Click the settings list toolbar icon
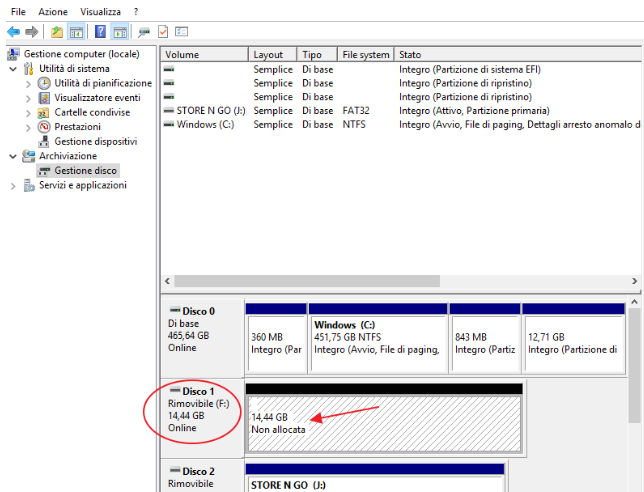Screen dimensions: 644x492 [181, 32]
